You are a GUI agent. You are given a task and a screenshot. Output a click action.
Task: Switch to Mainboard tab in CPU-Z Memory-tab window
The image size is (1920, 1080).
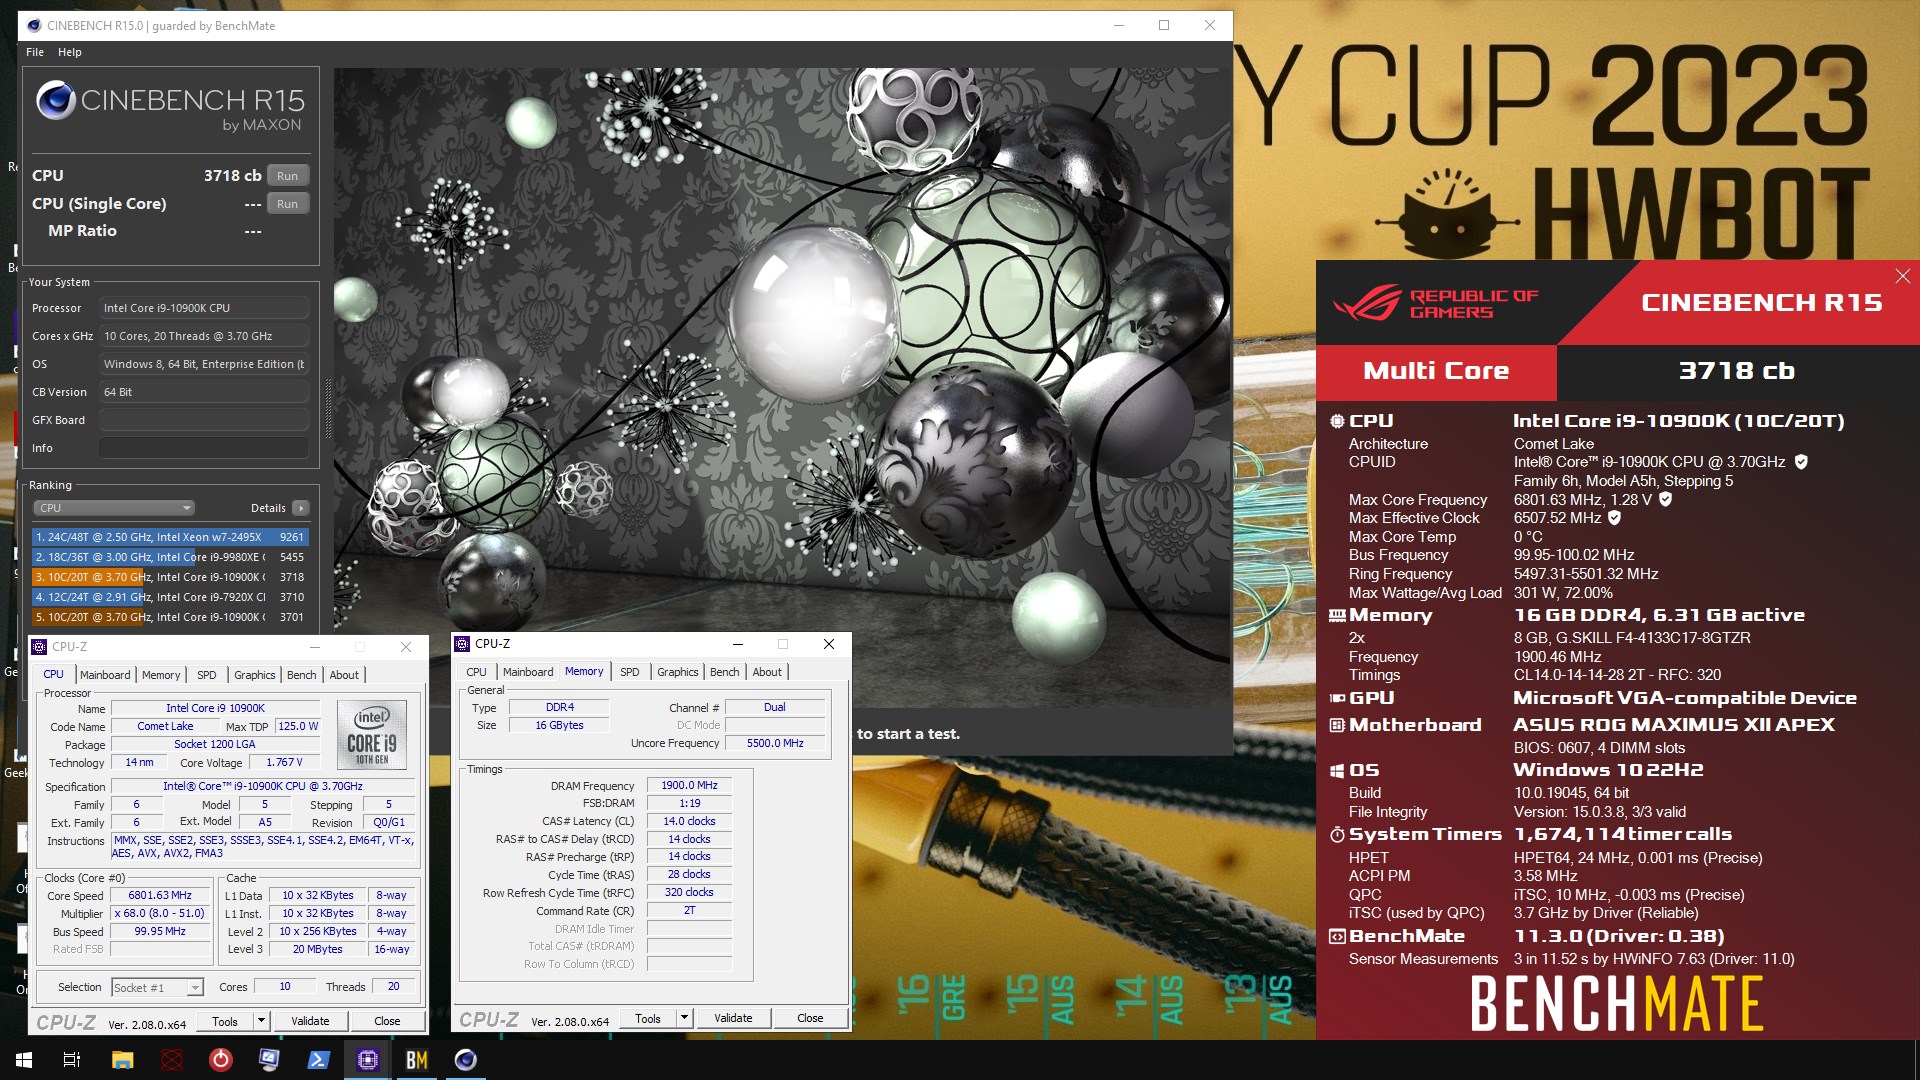pos(528,672)
